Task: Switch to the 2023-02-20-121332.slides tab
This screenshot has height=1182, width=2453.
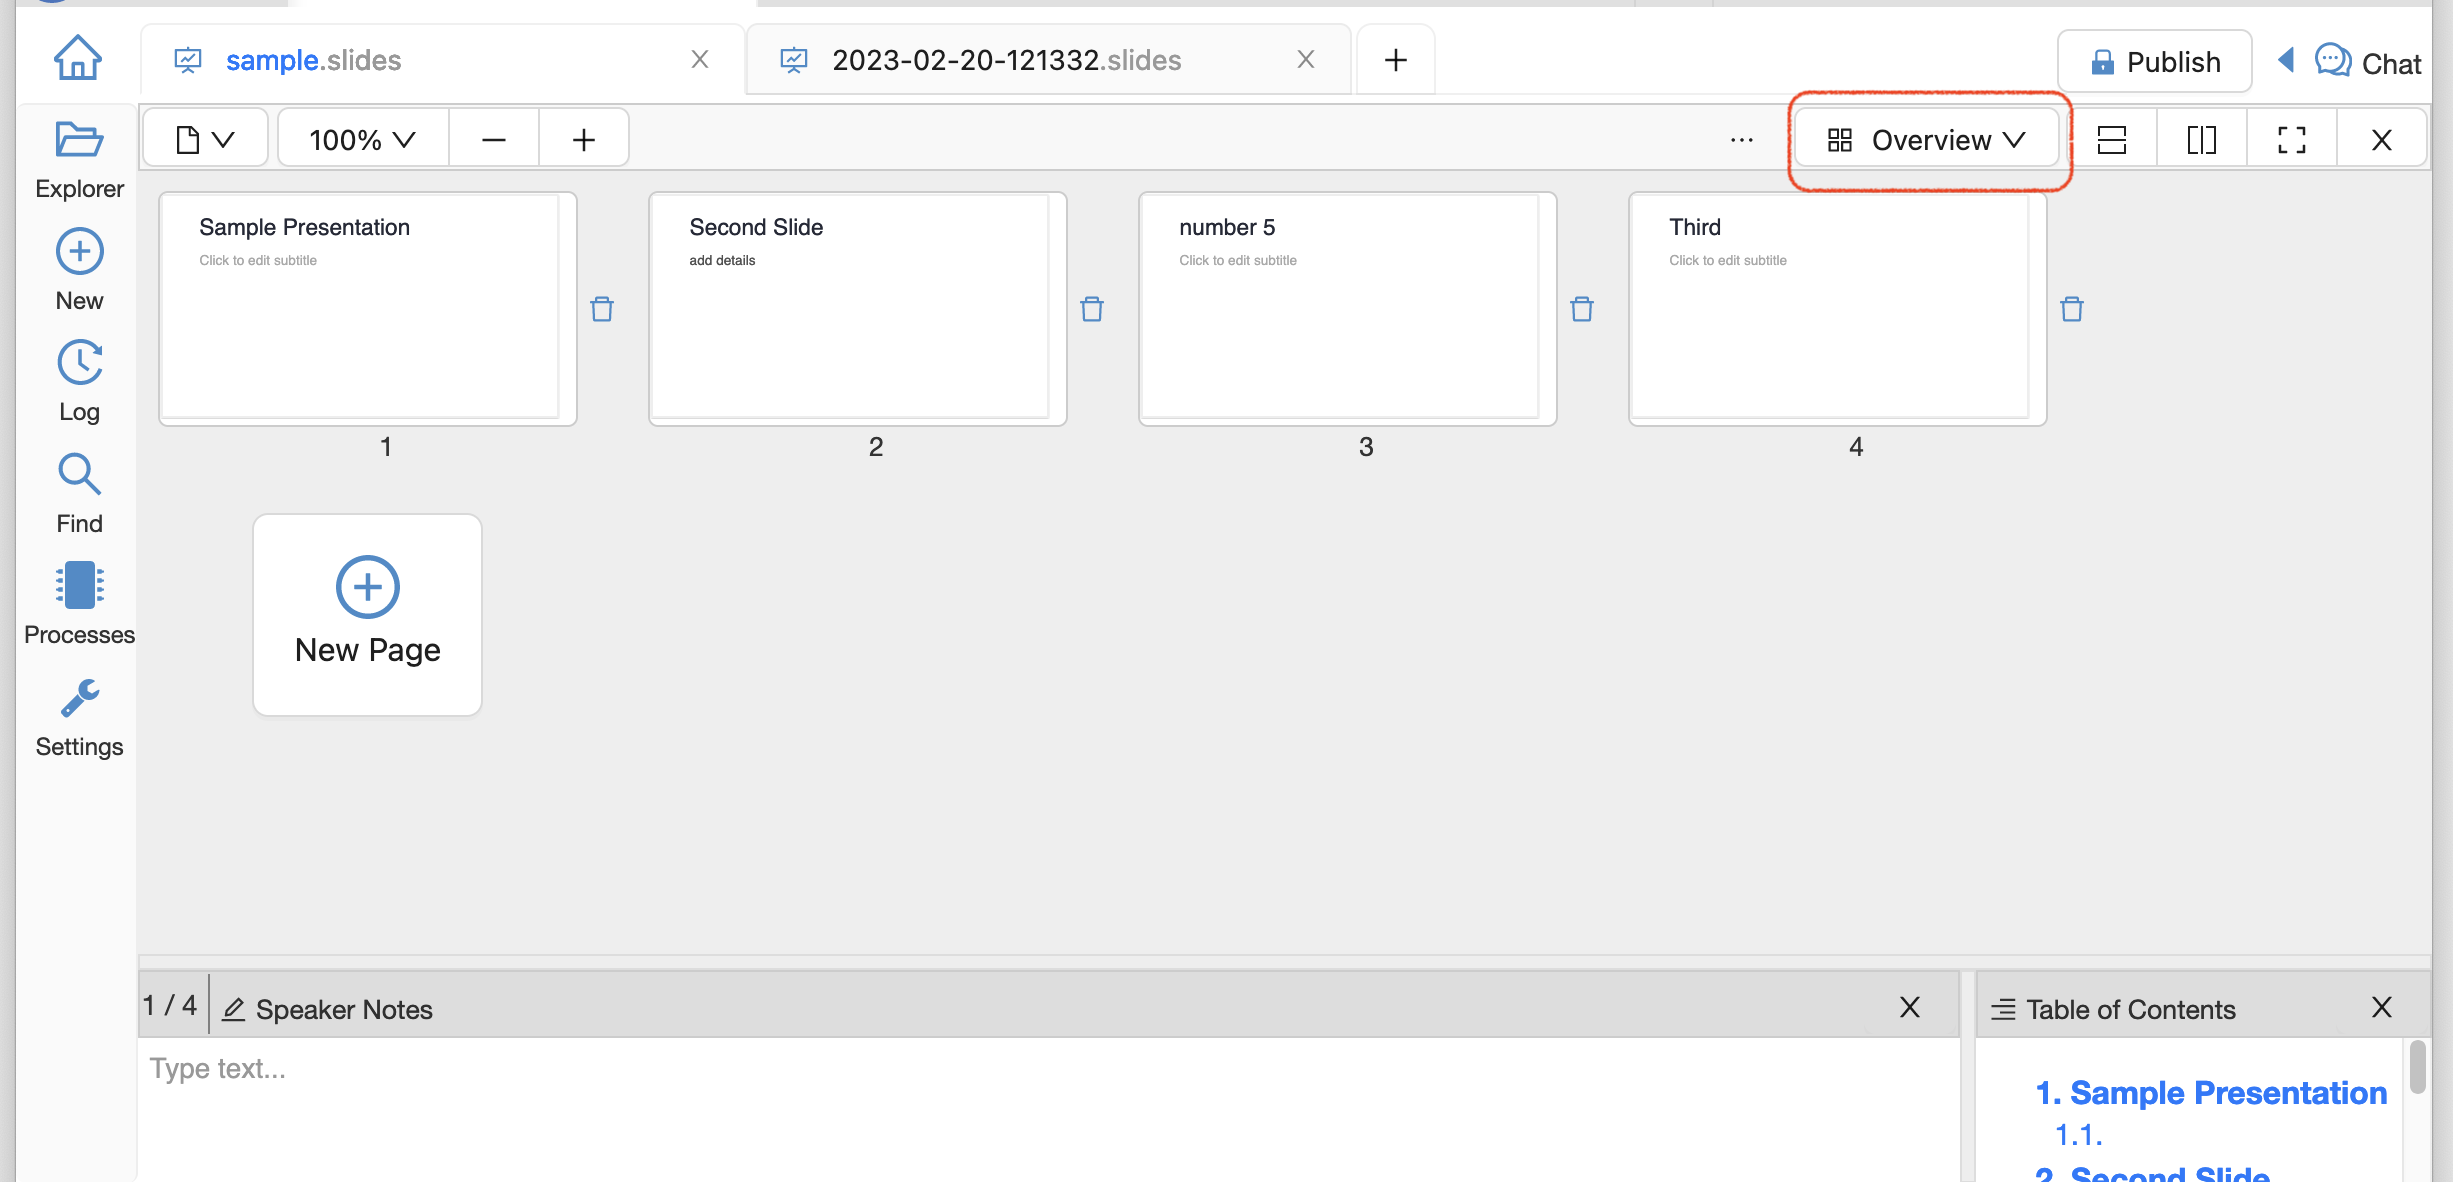Action: tap(1006, 60)
